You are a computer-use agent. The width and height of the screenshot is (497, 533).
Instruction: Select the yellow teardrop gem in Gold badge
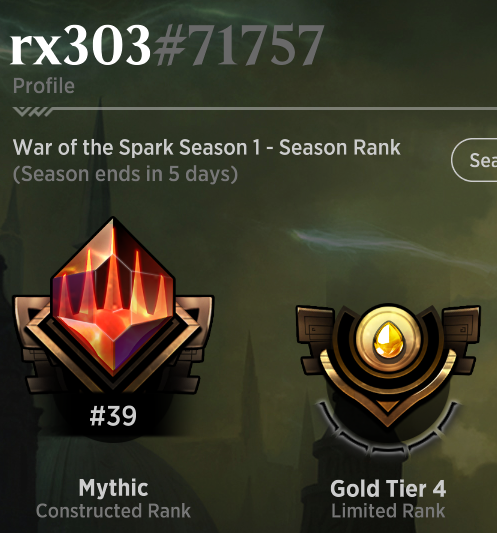tap(388, 340)
